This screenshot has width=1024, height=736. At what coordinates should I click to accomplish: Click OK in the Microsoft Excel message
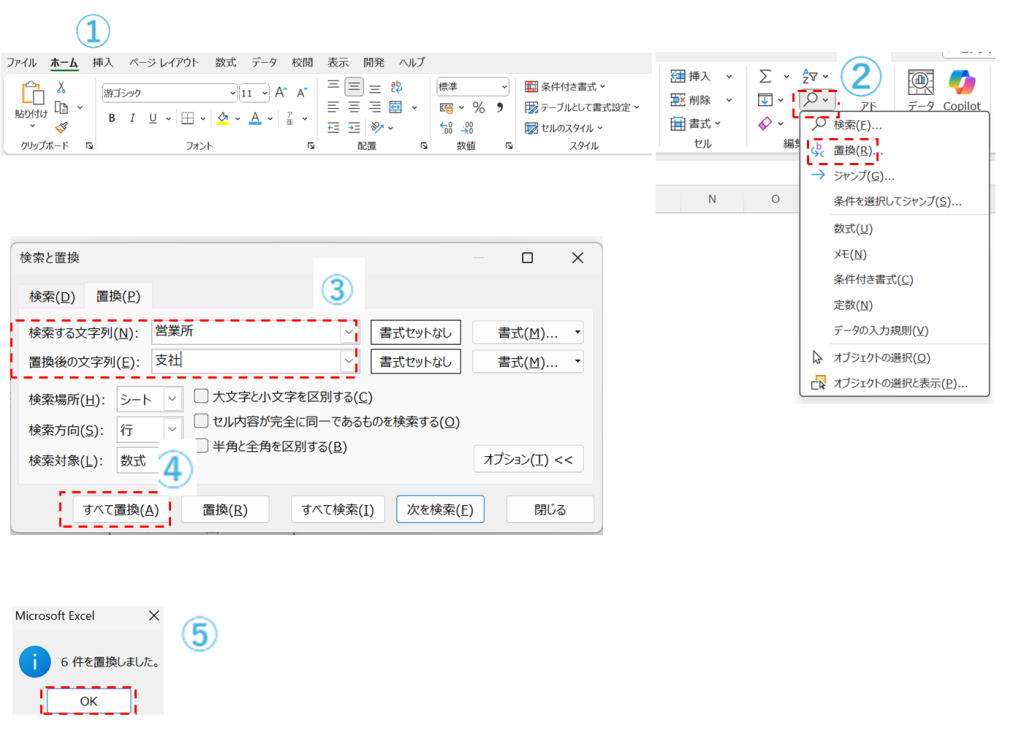click(x=88, y=701)
